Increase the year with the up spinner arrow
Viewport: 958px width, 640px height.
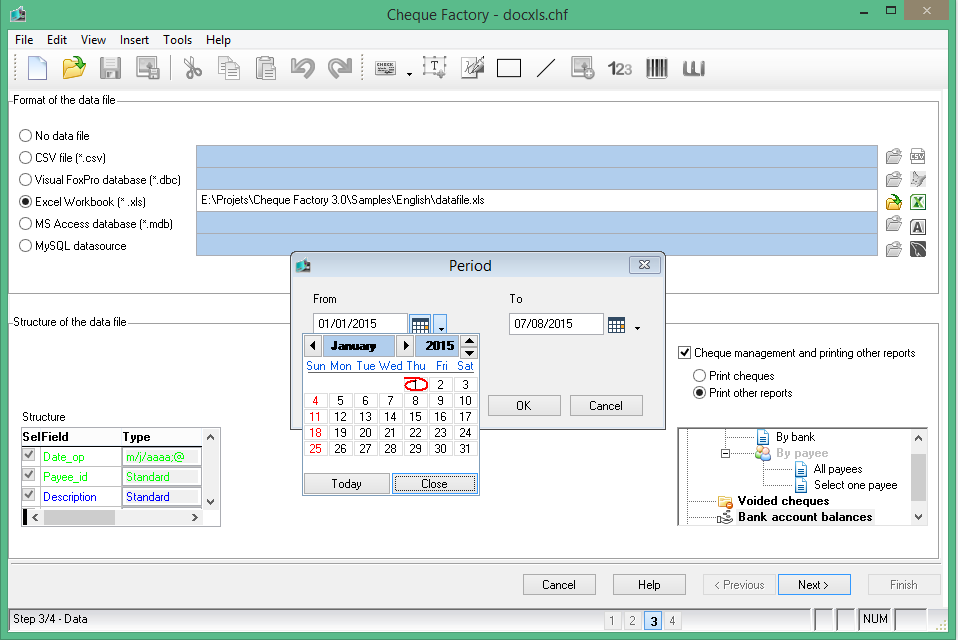[x=469, y=341]
